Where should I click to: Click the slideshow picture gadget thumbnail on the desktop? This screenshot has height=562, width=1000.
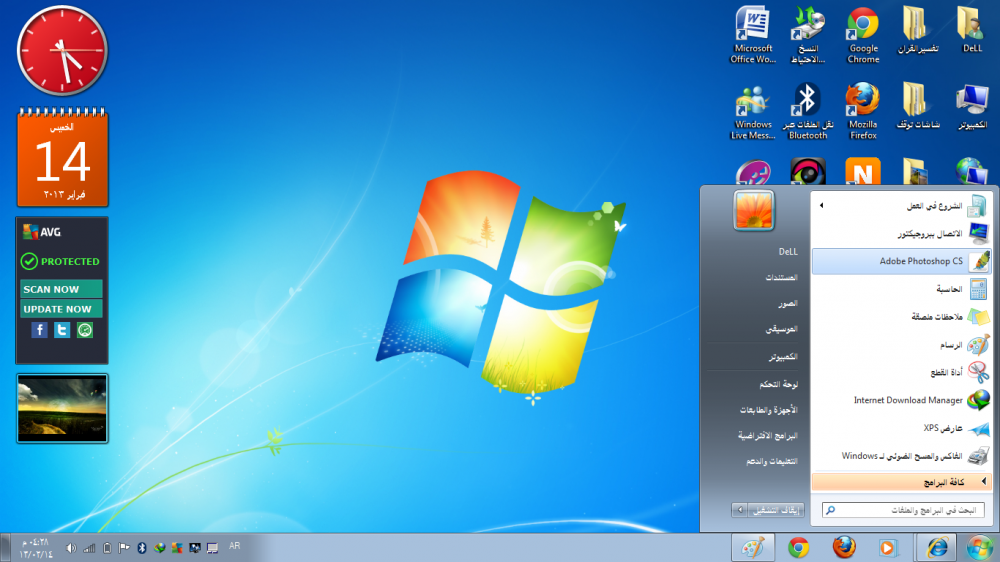tap(62, 408)
